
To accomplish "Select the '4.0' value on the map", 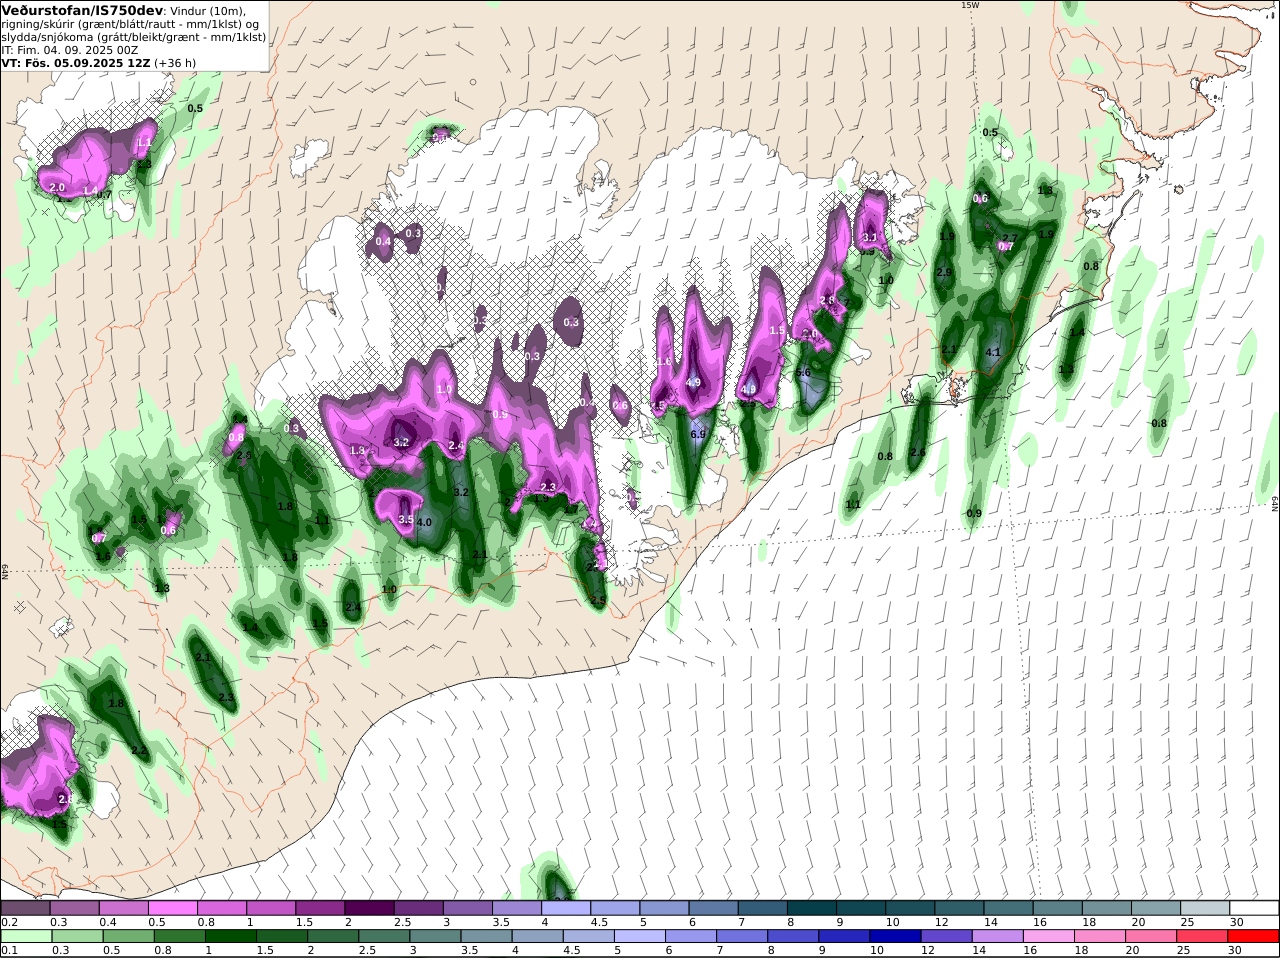I will [x=424, y=522].
